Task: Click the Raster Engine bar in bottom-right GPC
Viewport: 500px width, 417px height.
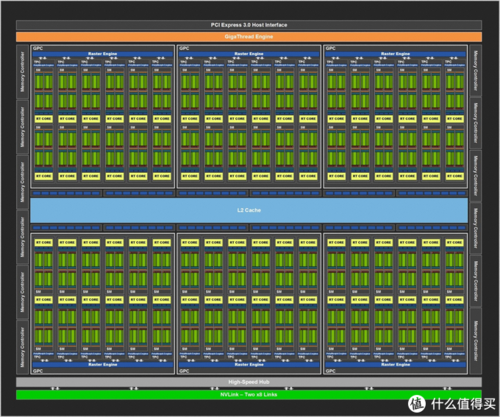Action: 395,365
